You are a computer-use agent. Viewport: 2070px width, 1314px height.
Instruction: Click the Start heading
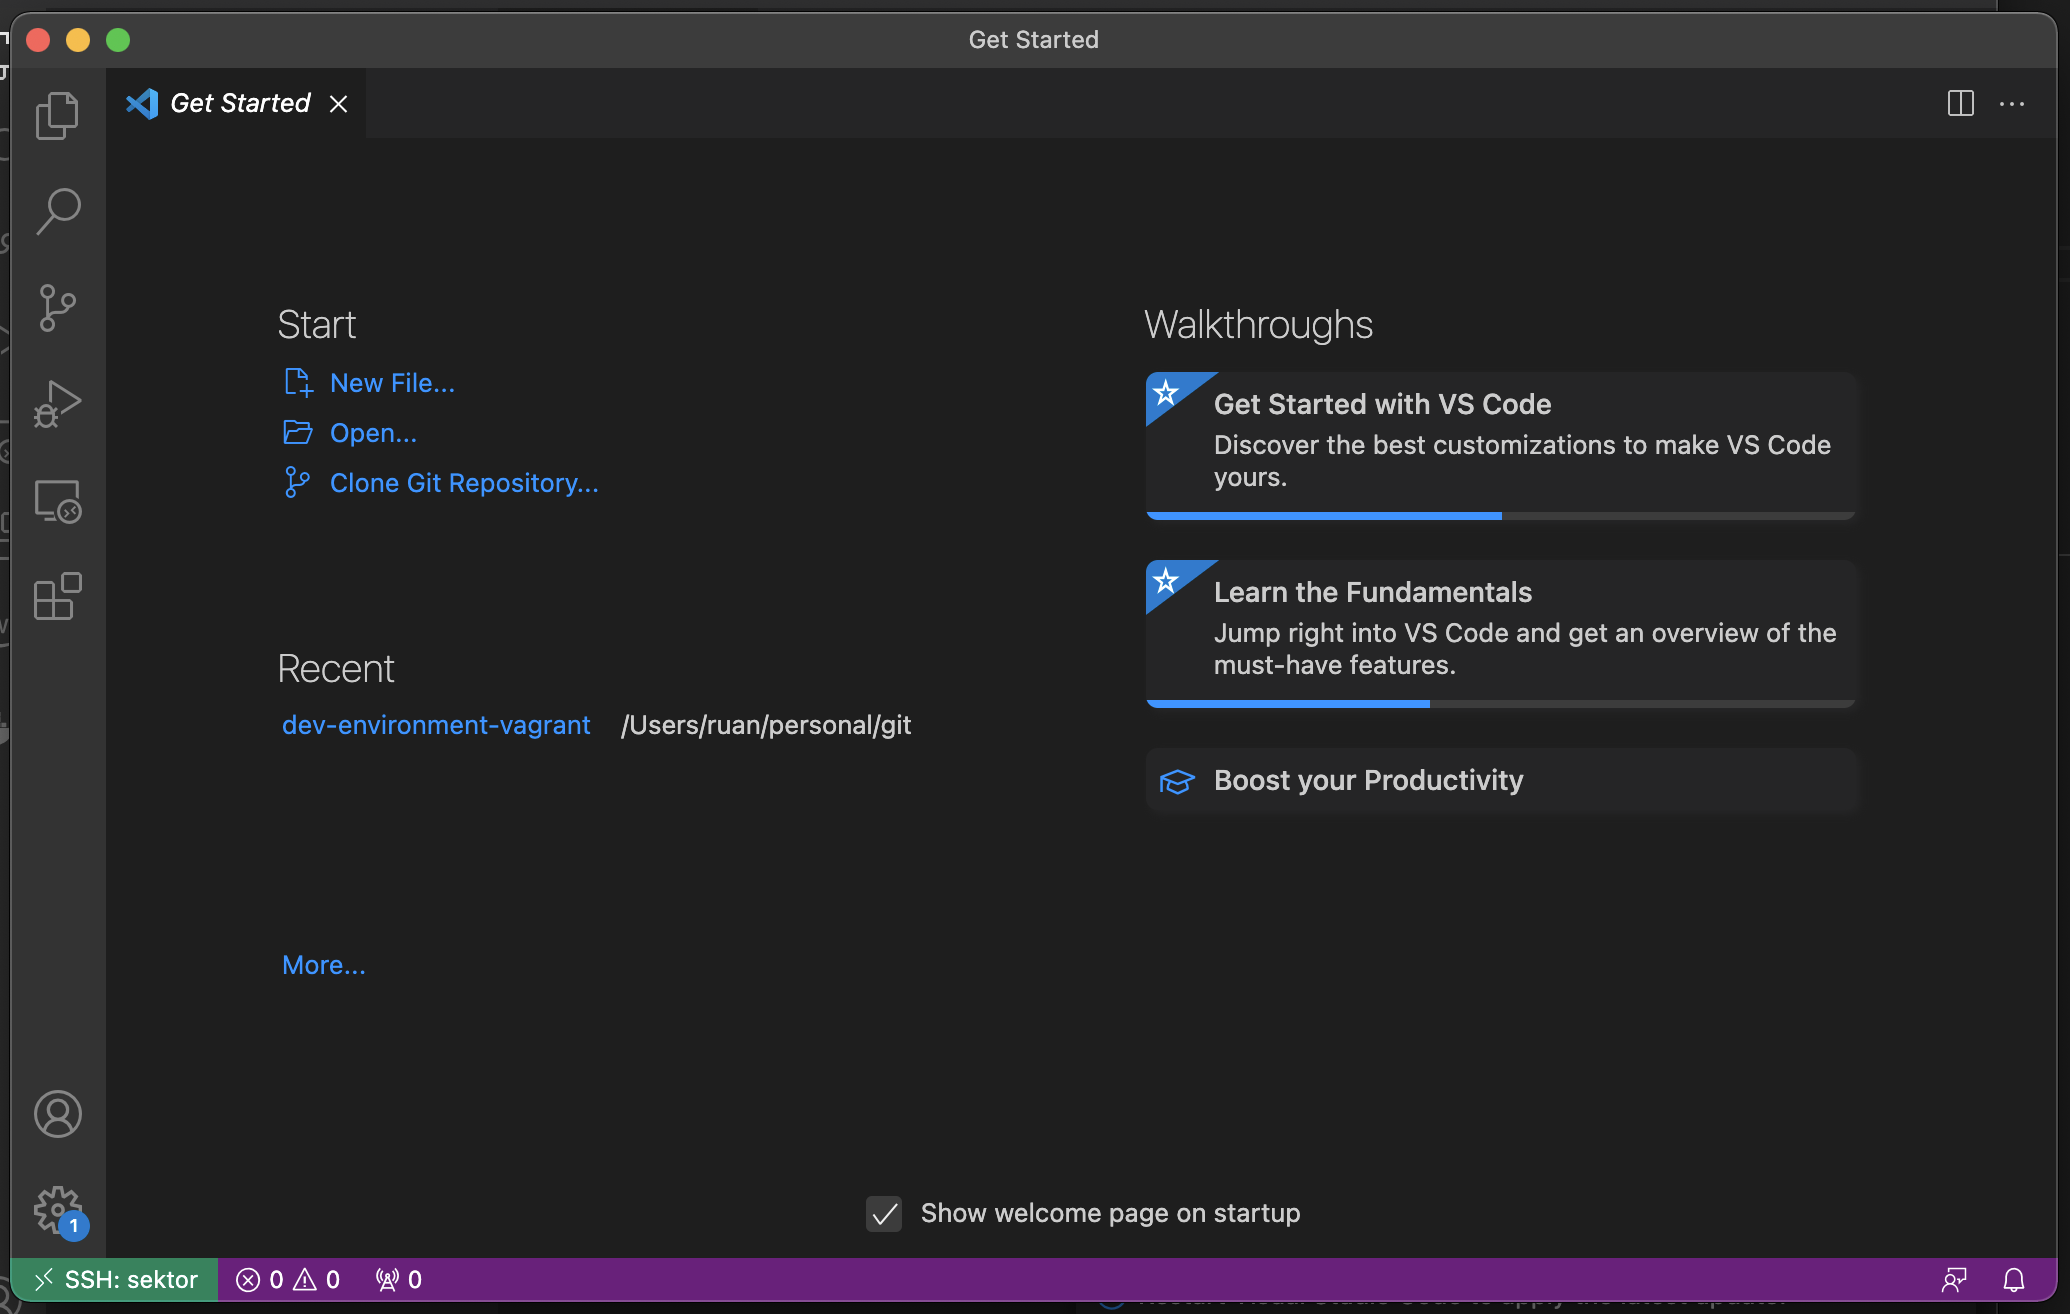click(316, 325)
